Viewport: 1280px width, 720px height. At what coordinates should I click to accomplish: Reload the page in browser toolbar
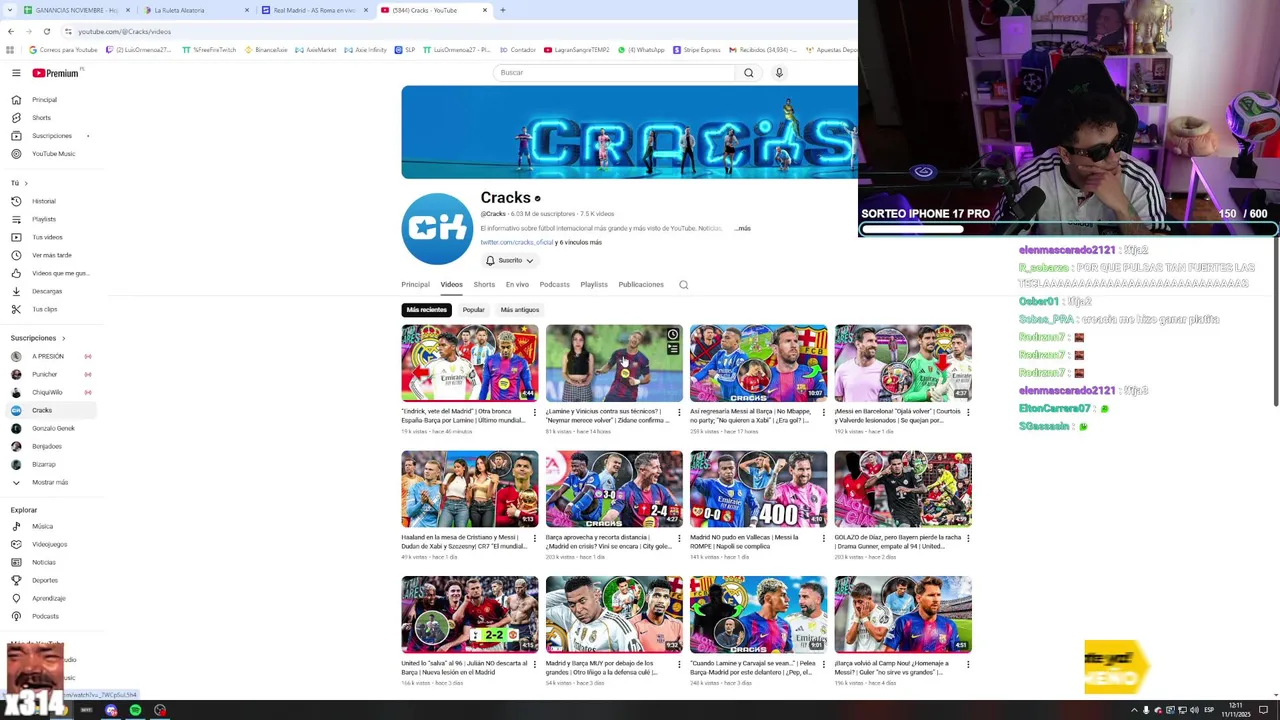[46, 31]
